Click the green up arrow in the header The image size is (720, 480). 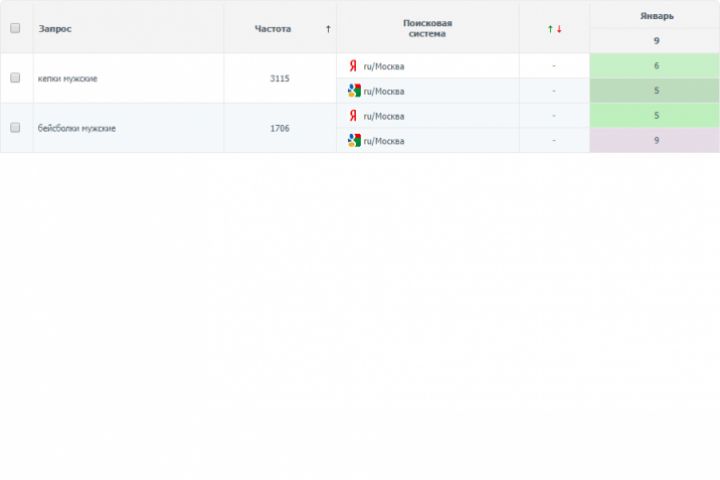tap(550, 29)
